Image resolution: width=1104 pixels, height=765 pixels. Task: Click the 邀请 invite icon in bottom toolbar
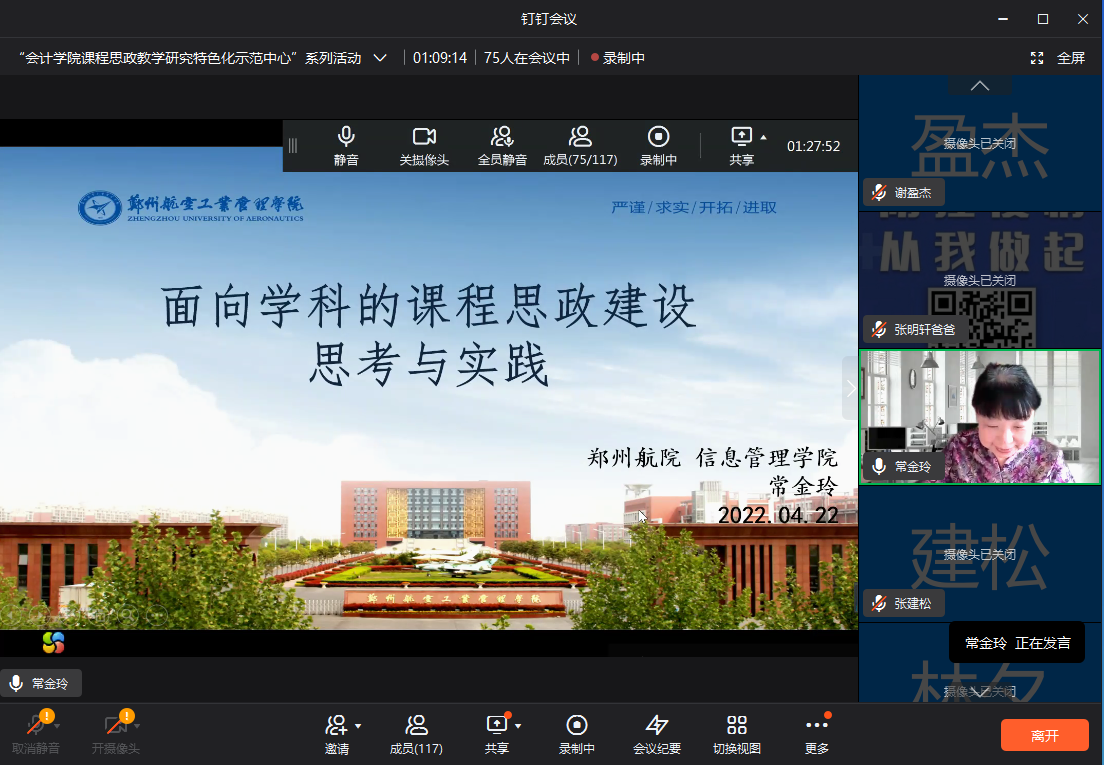tap(336, 726)
